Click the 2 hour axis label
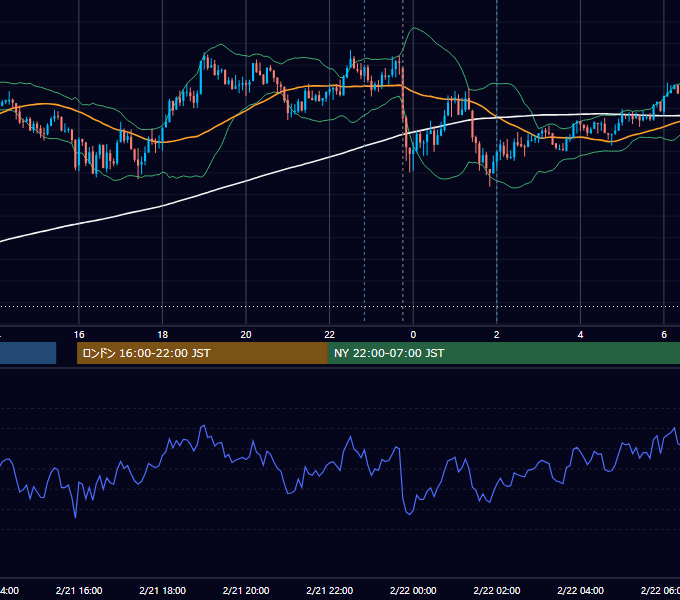This screenshot has width=680, height=600. click(497, 335)
